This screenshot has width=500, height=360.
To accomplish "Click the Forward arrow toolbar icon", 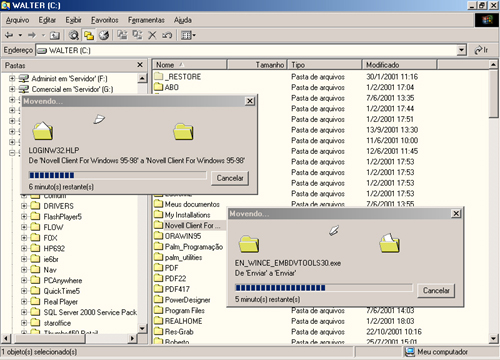I will (32, 35).
